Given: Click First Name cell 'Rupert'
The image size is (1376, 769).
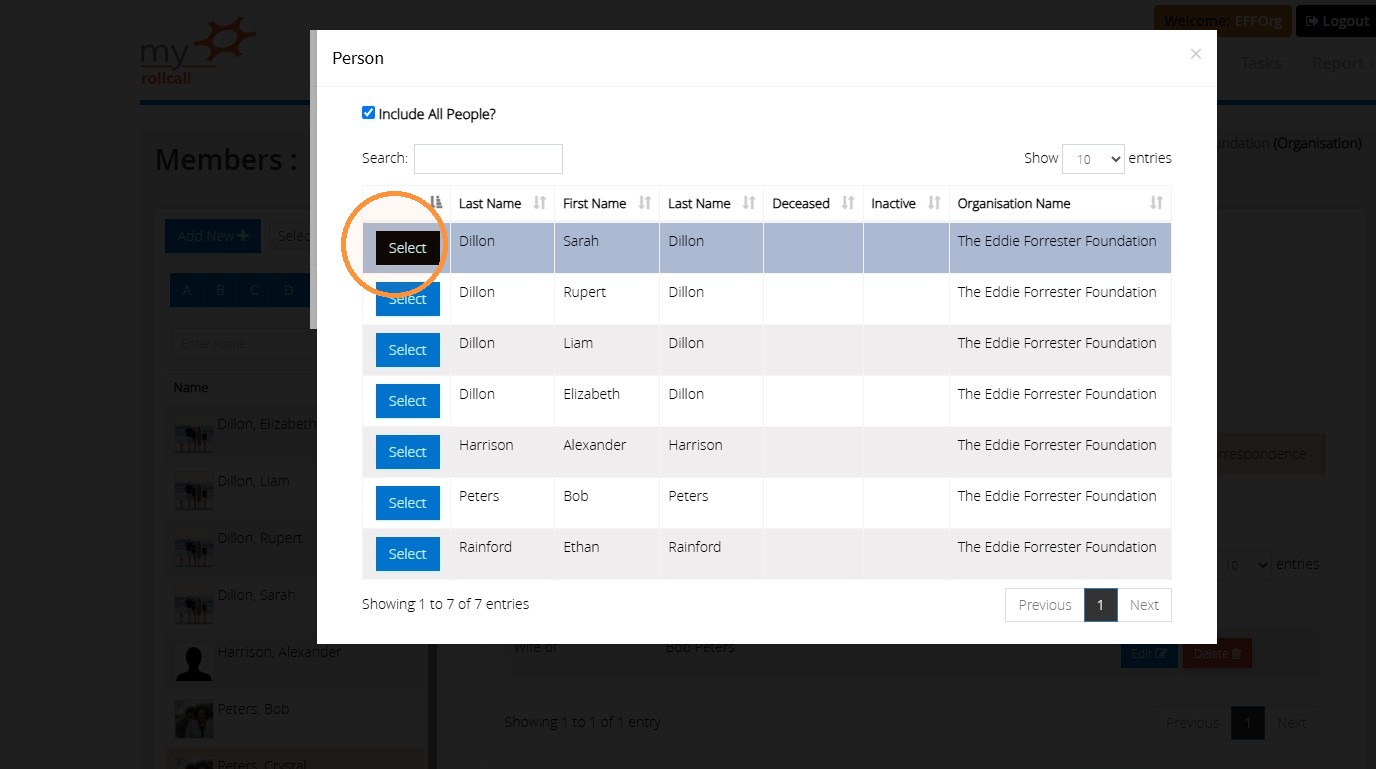Looking at the screenshot, I should [585, 292].
